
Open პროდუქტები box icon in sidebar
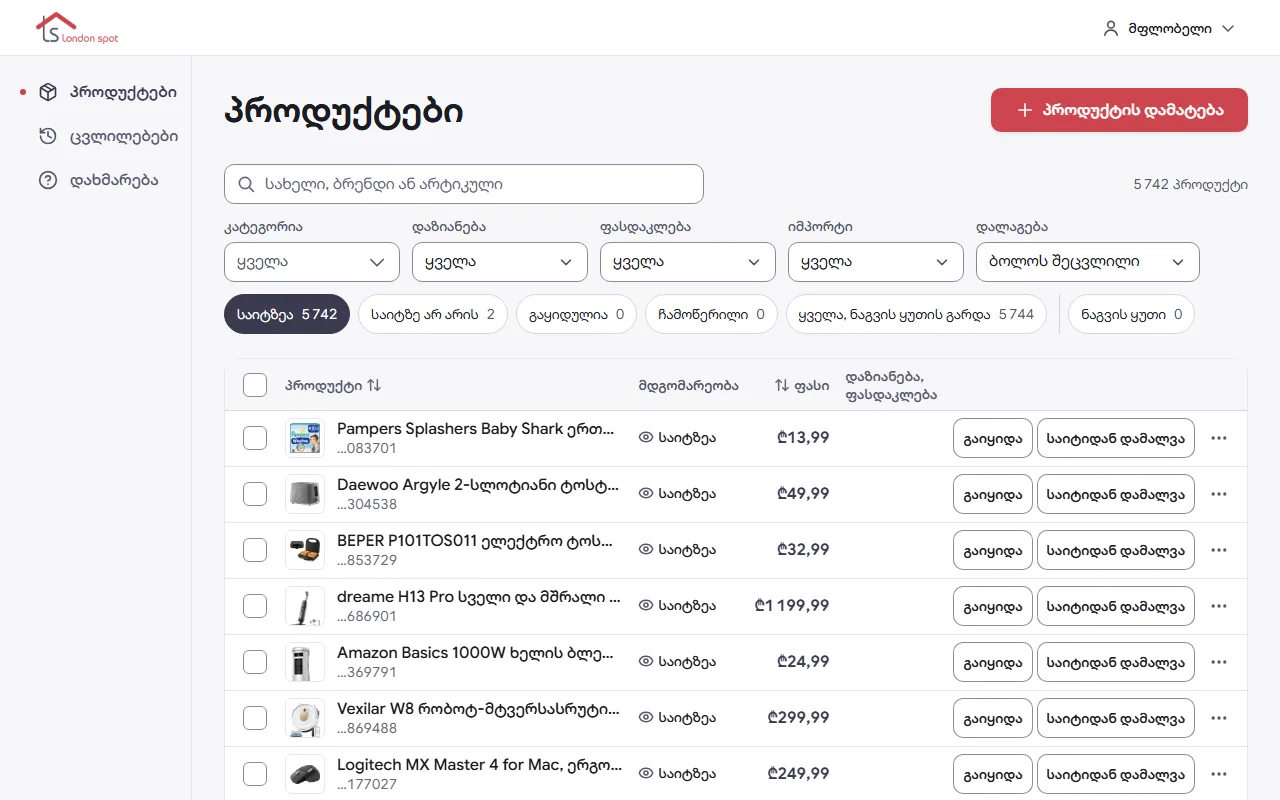[48, 92]
